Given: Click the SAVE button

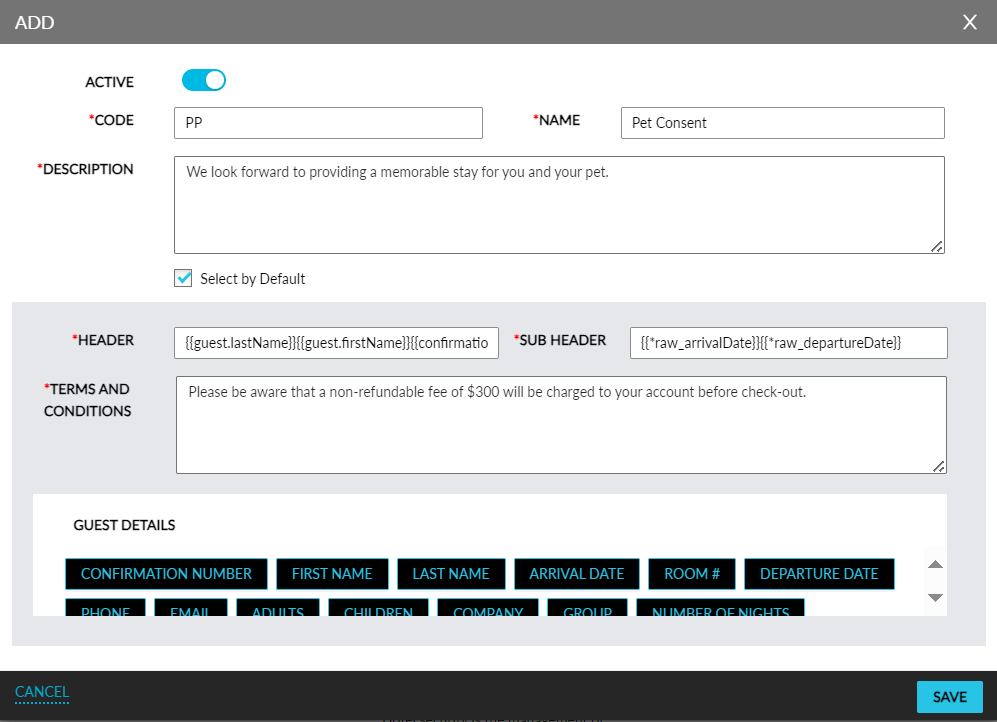Looking at the screenshot, I should 949,696.
